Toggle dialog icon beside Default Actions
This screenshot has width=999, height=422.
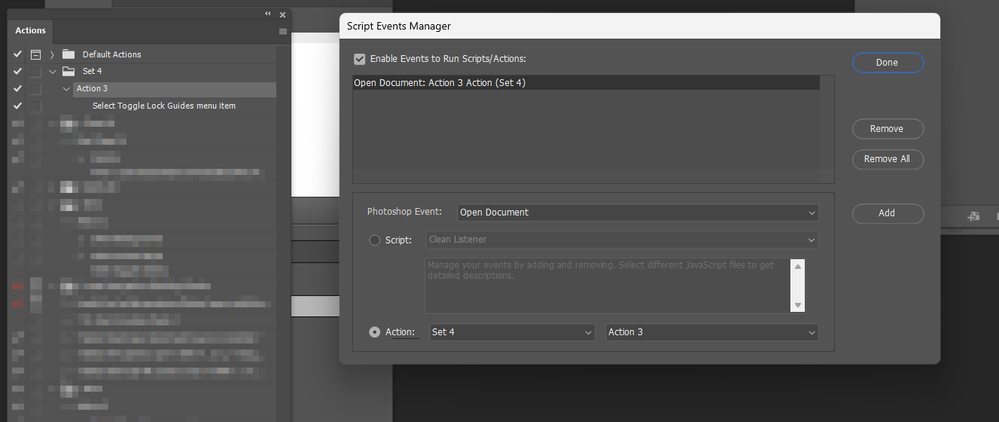coord(36,54)
